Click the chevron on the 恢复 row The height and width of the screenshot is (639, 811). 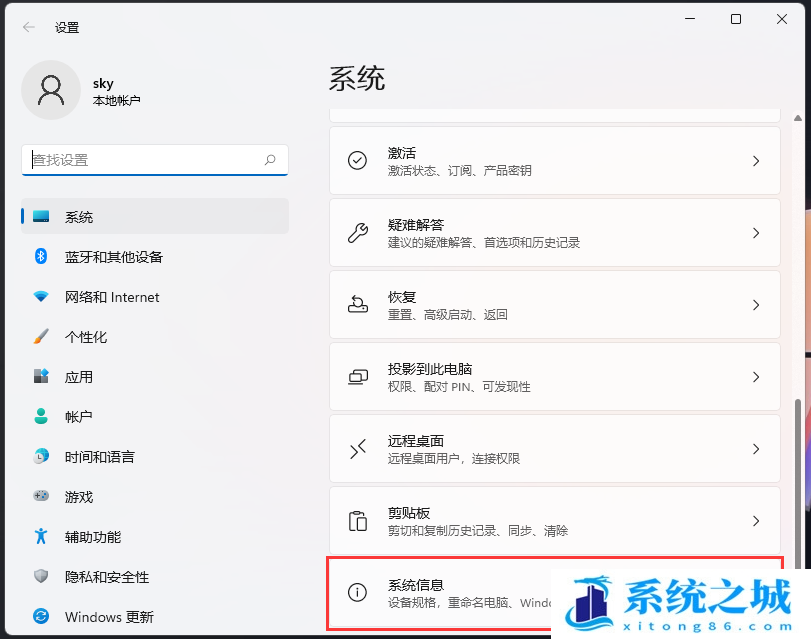click(x=756, y=305)
